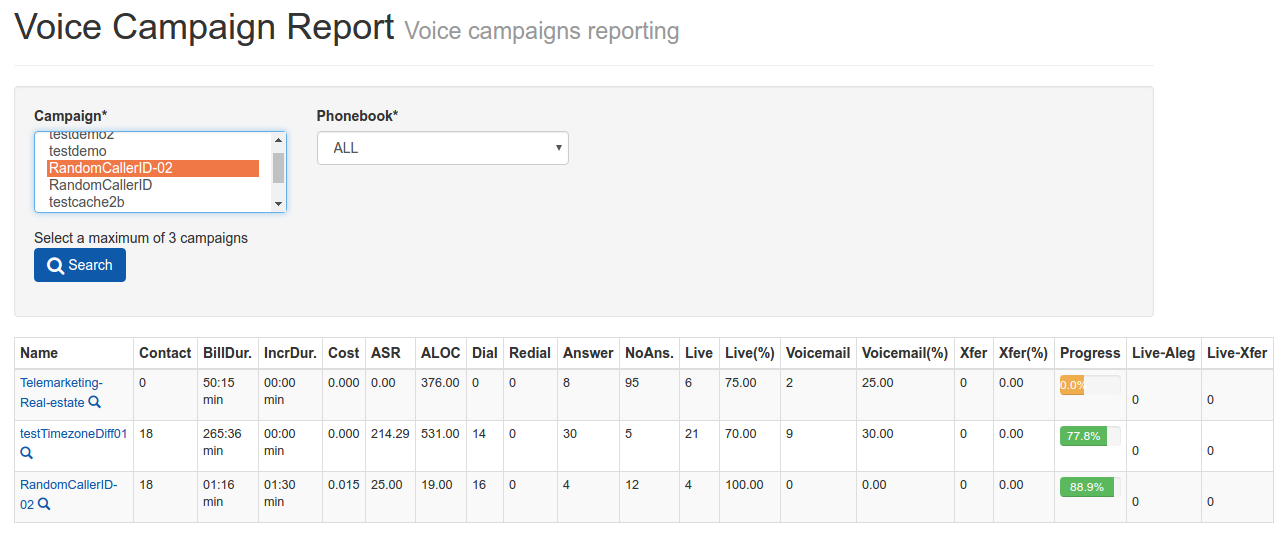Screen dimensions: 1286x536
Task: Click the campaign list scroll up arrow
Action: pos(278,140)
